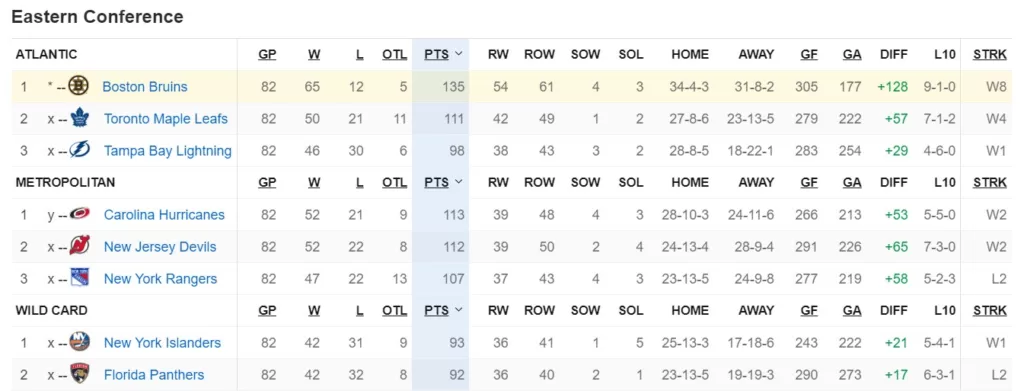Click the Tampa Bay Lightning logo icon

point(80,150)
